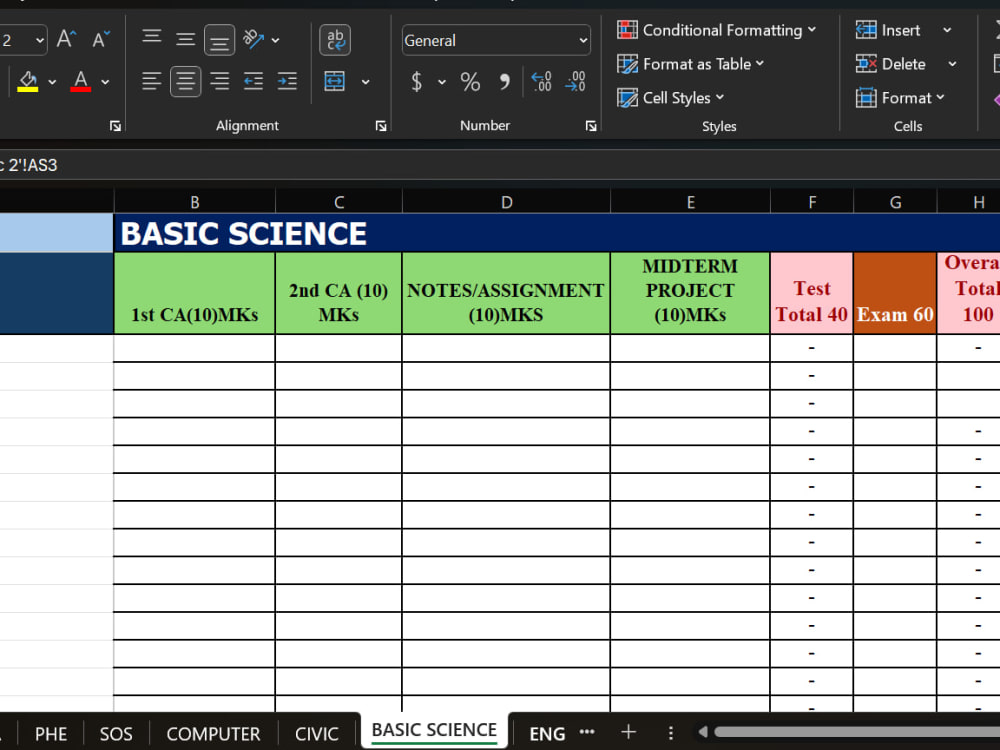Increase font size with the larger A icon
The image size is (1000, 750).
pos(66,40)
